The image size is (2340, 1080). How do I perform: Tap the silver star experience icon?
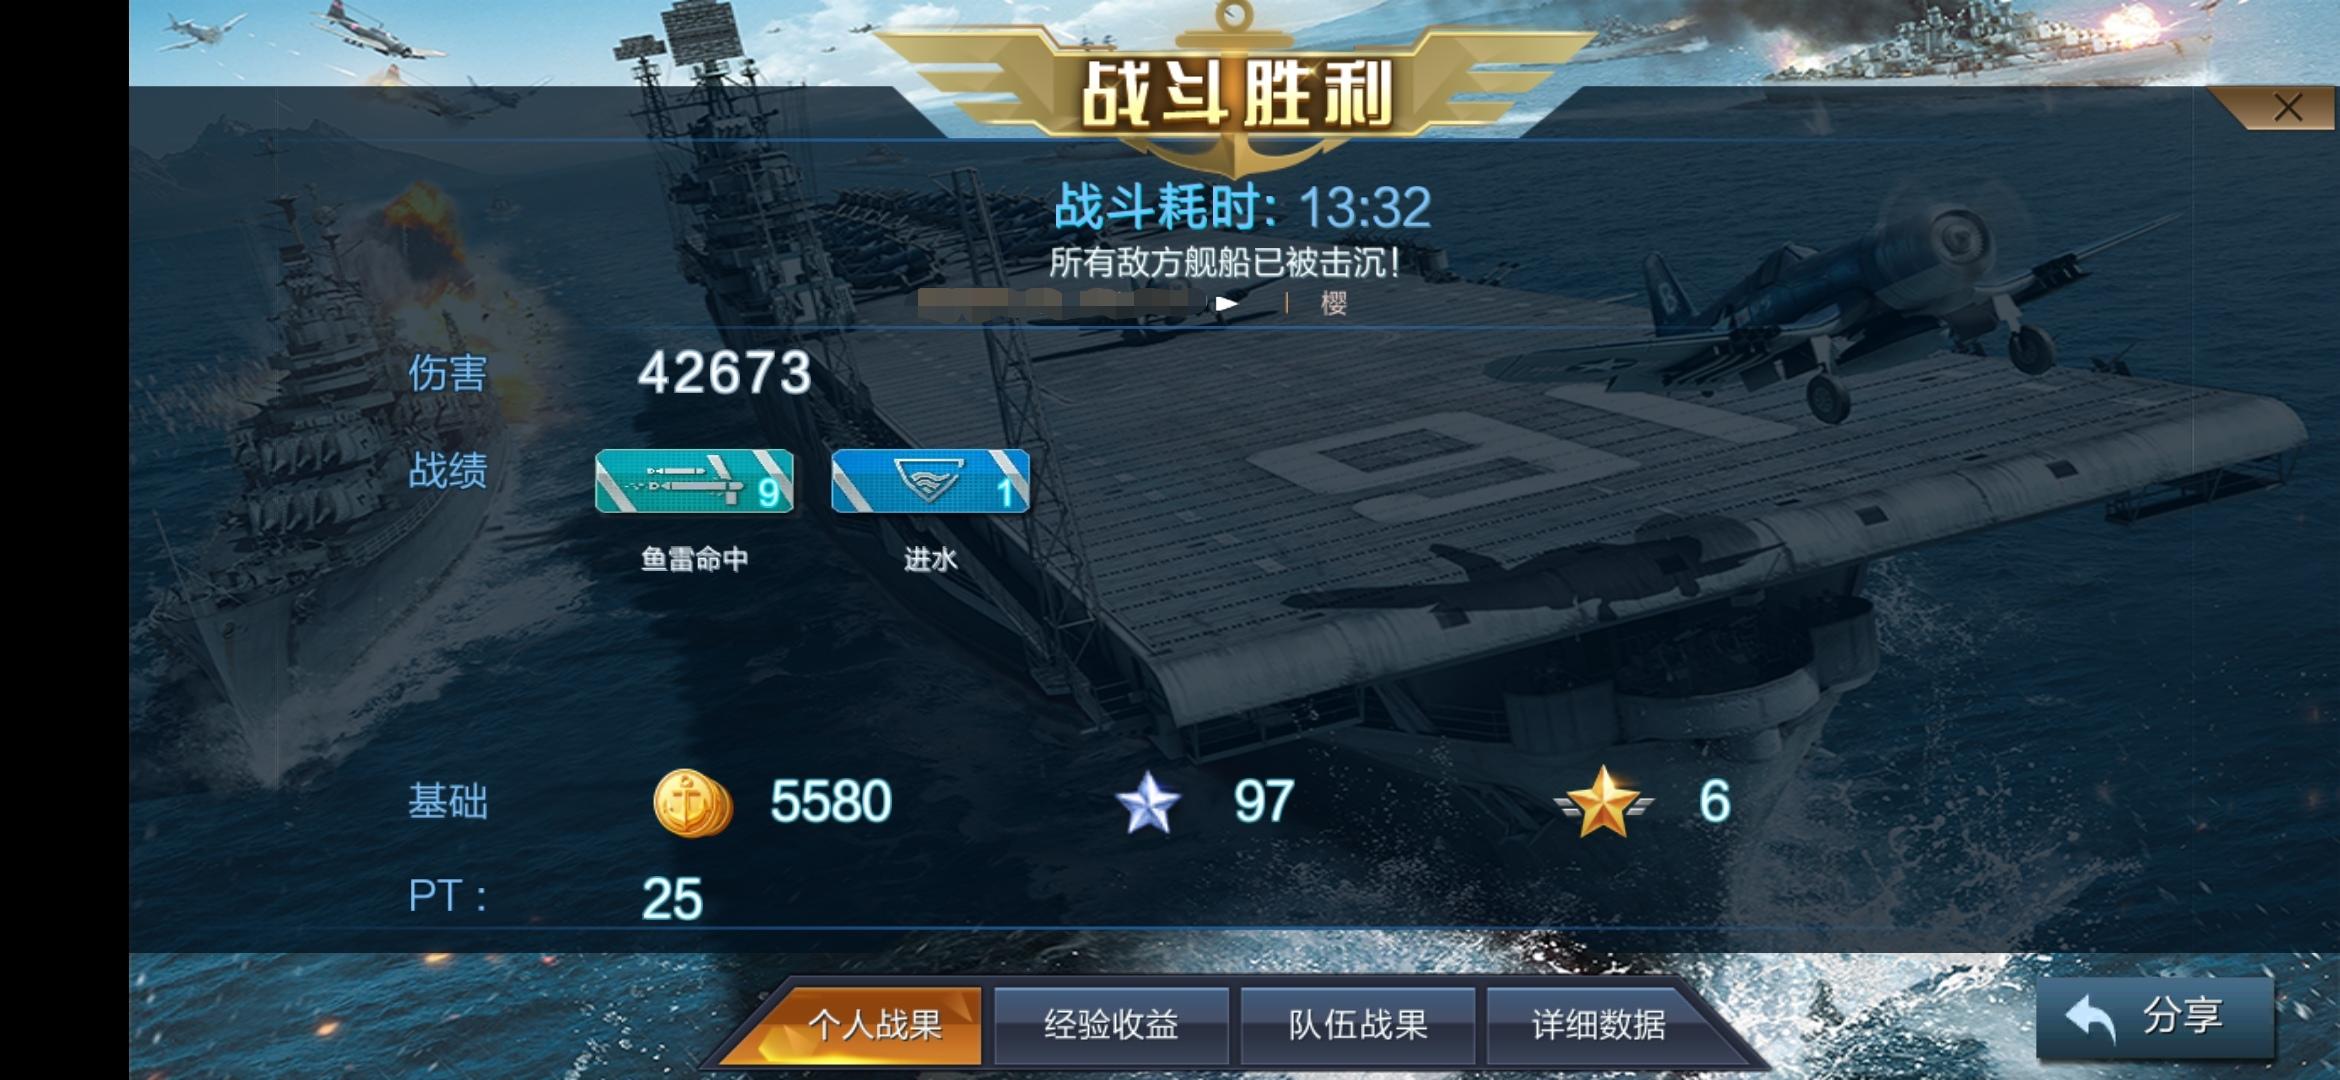point(1148,803)
